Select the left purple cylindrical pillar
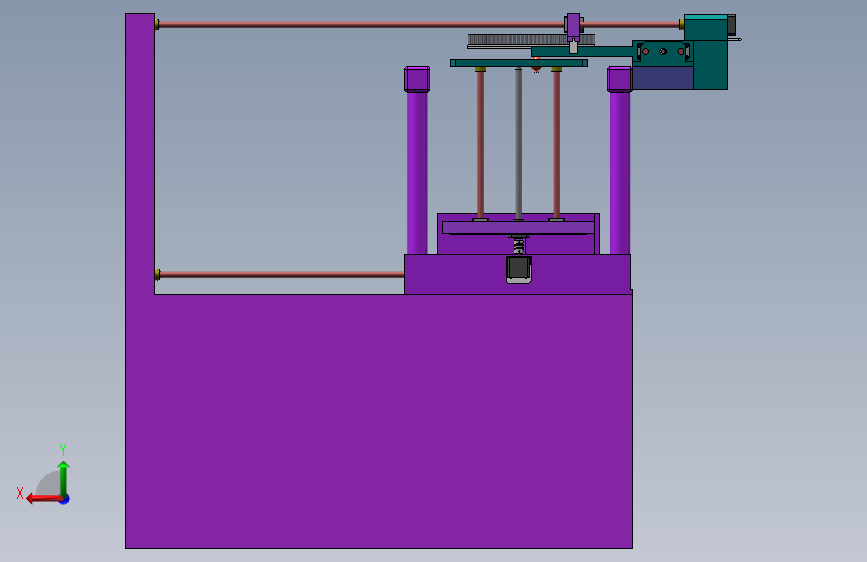 [x=417, y=173]
